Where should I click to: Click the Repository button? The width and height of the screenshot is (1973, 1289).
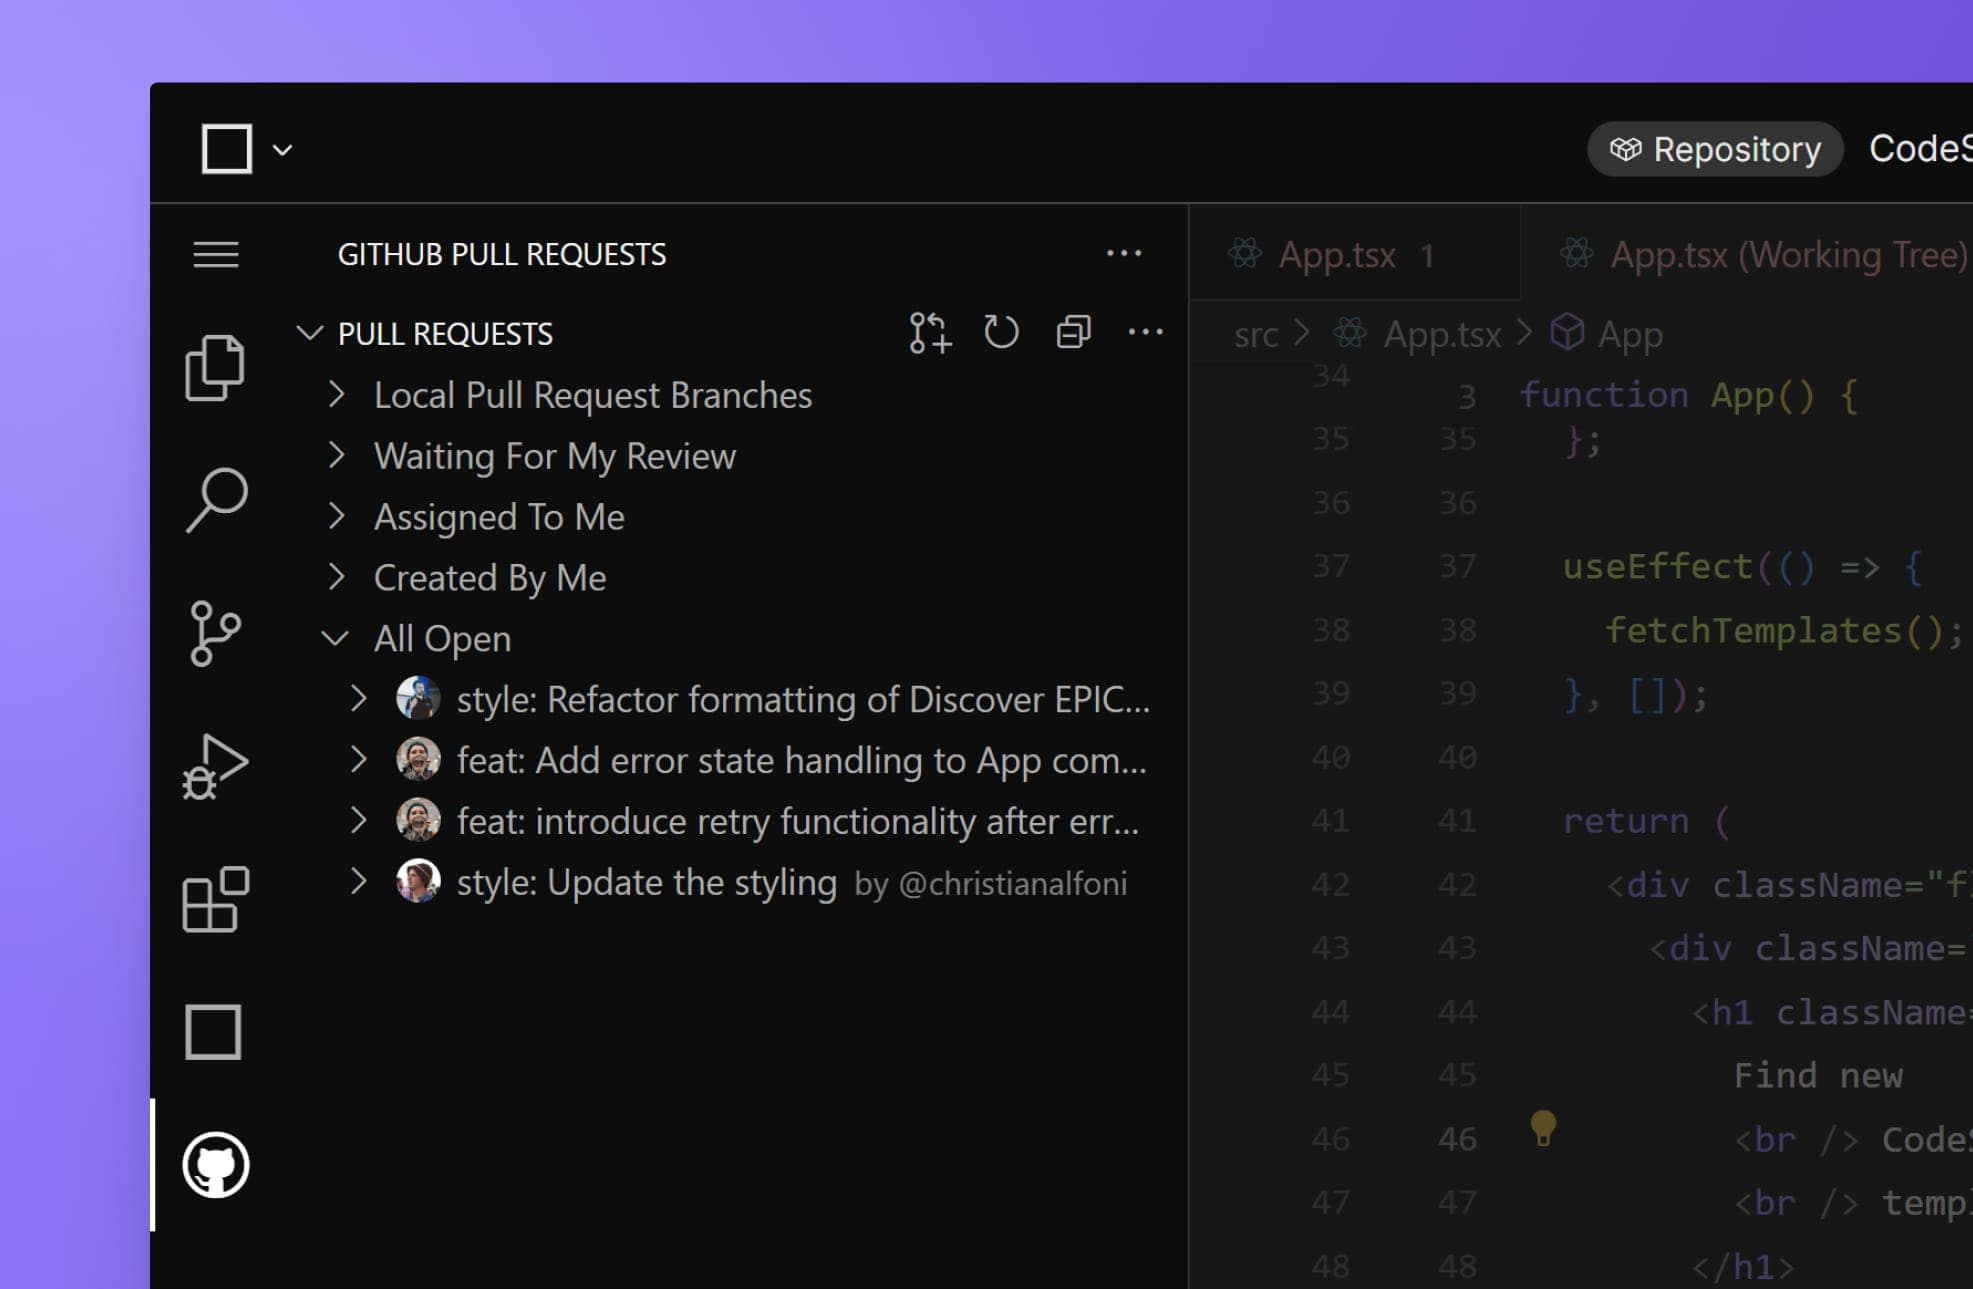click(x=1714, y=148)
